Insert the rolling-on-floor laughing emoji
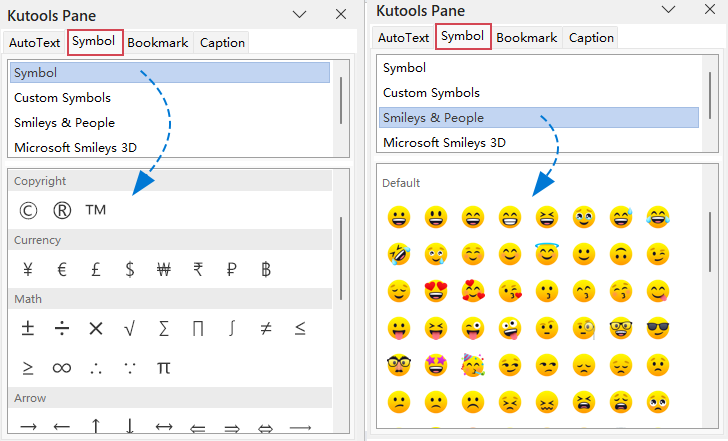Screen dimensions: 728x441 tap(399, 254)
